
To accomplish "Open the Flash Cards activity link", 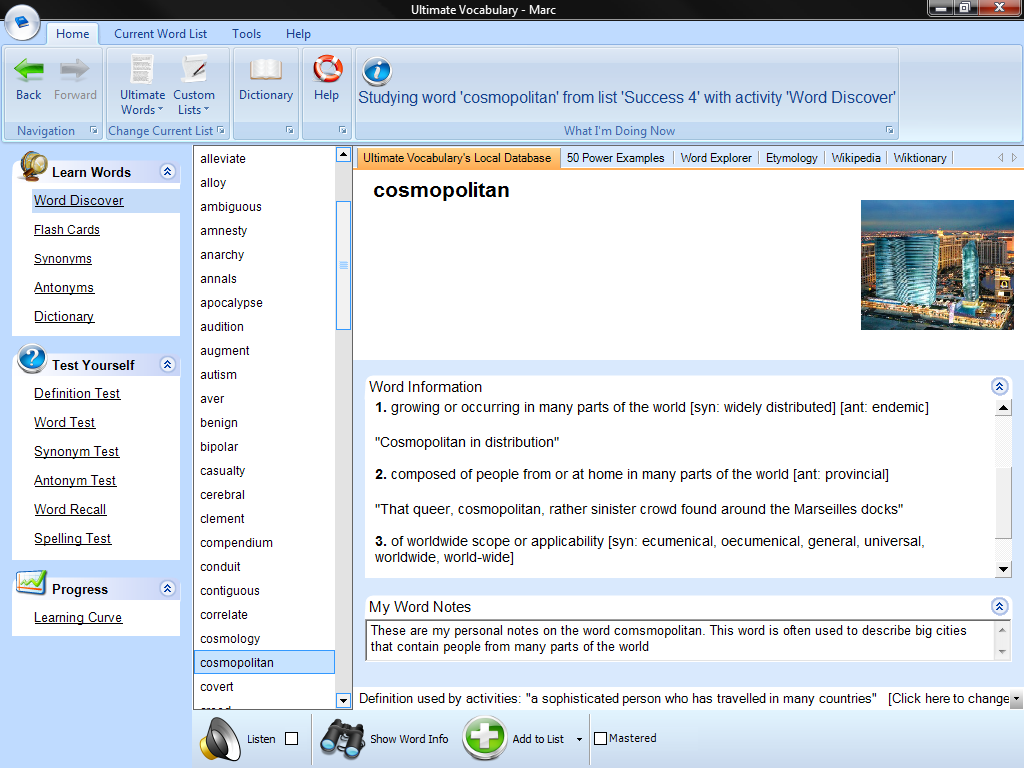I will pos(67,230).
